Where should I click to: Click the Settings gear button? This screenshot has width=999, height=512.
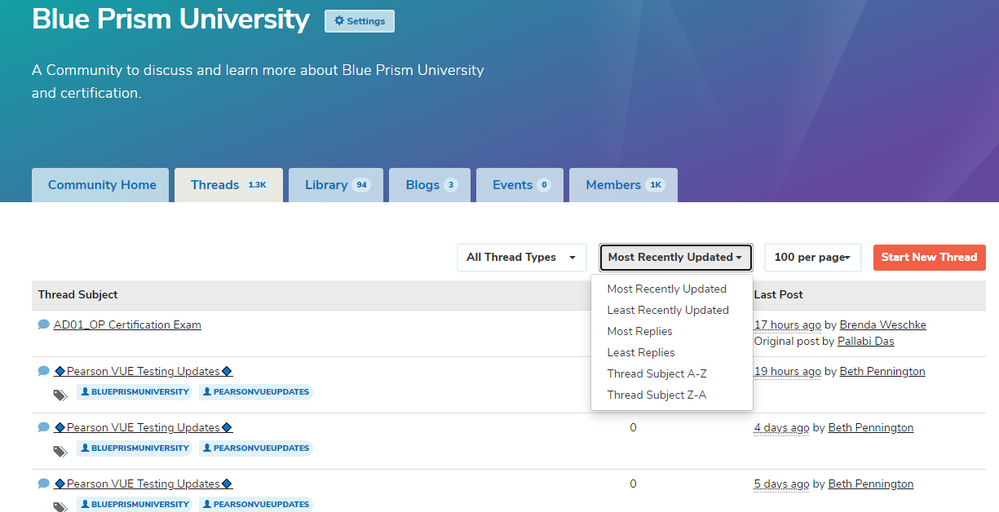click(359, 21)
